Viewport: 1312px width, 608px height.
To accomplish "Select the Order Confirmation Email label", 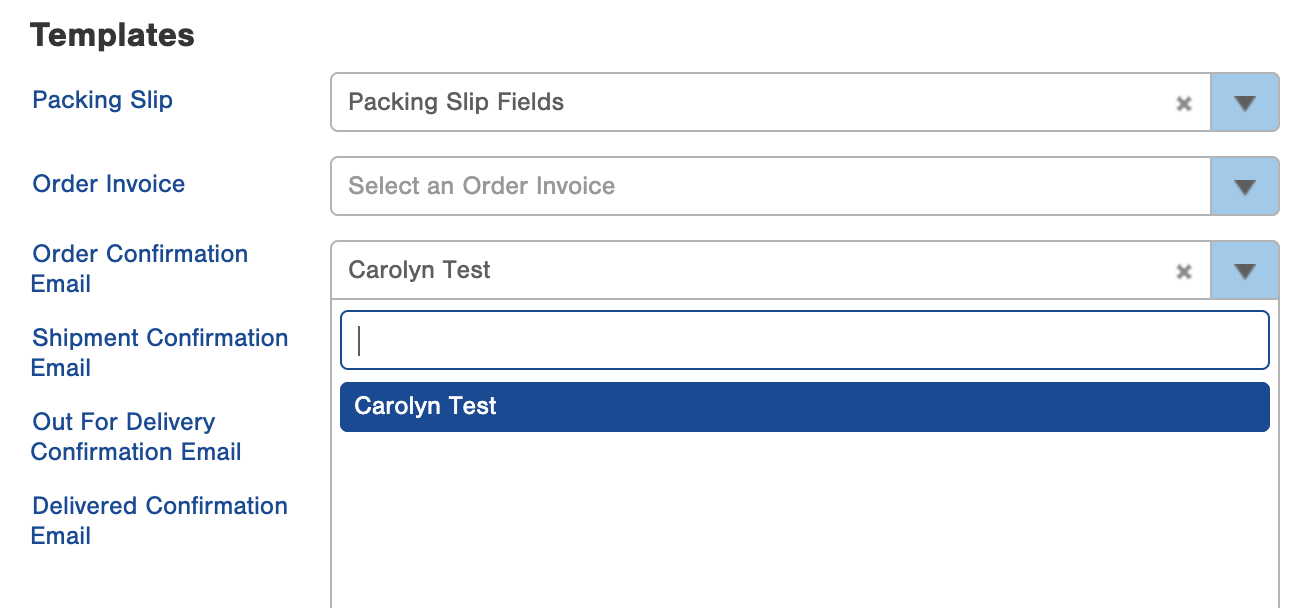I will (139, 268).
